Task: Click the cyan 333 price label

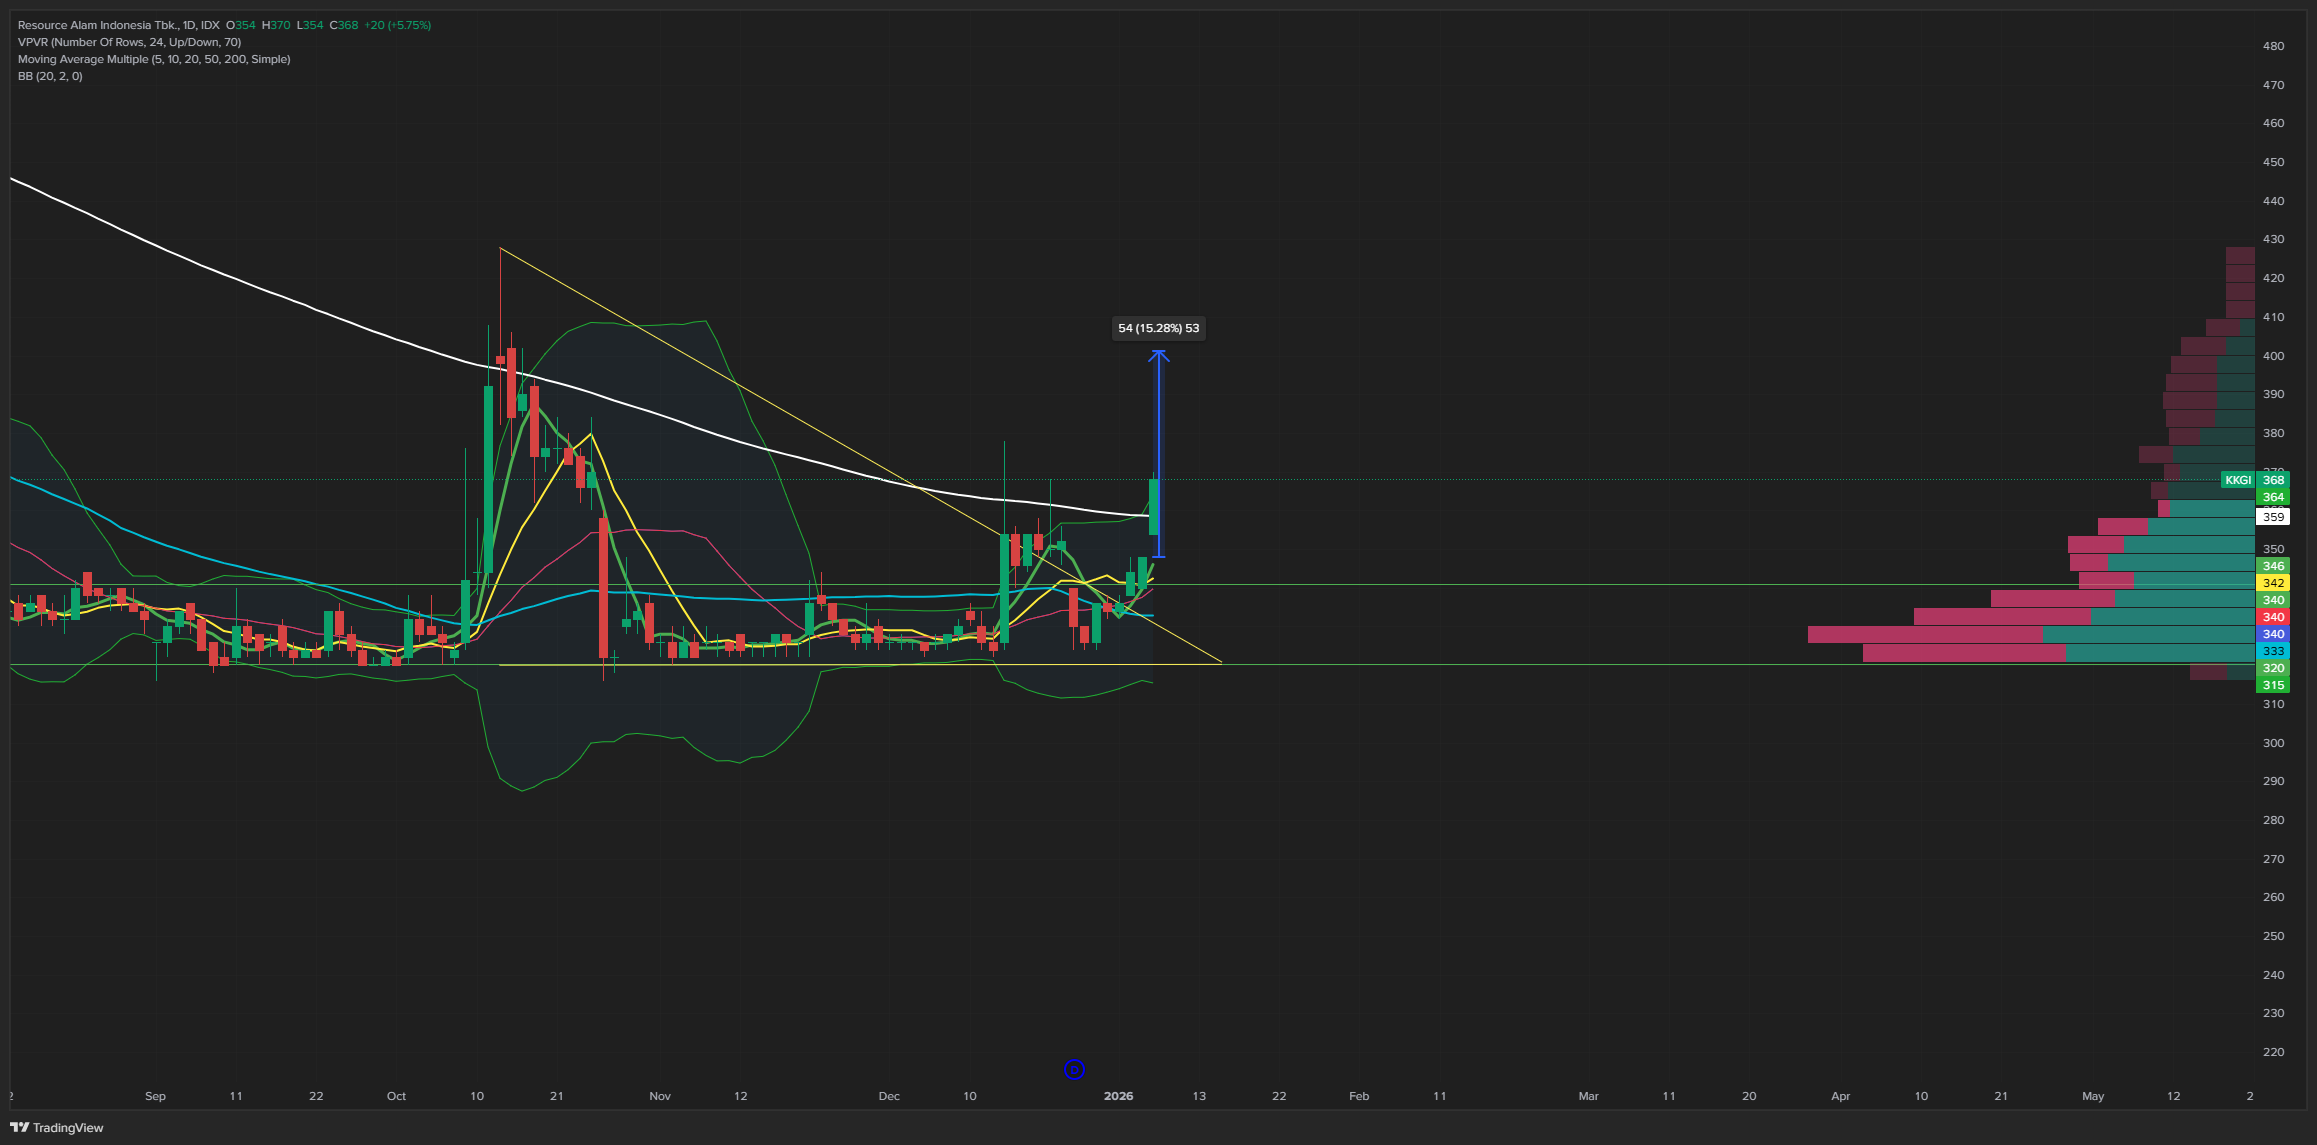Action: click(2273, 651)
